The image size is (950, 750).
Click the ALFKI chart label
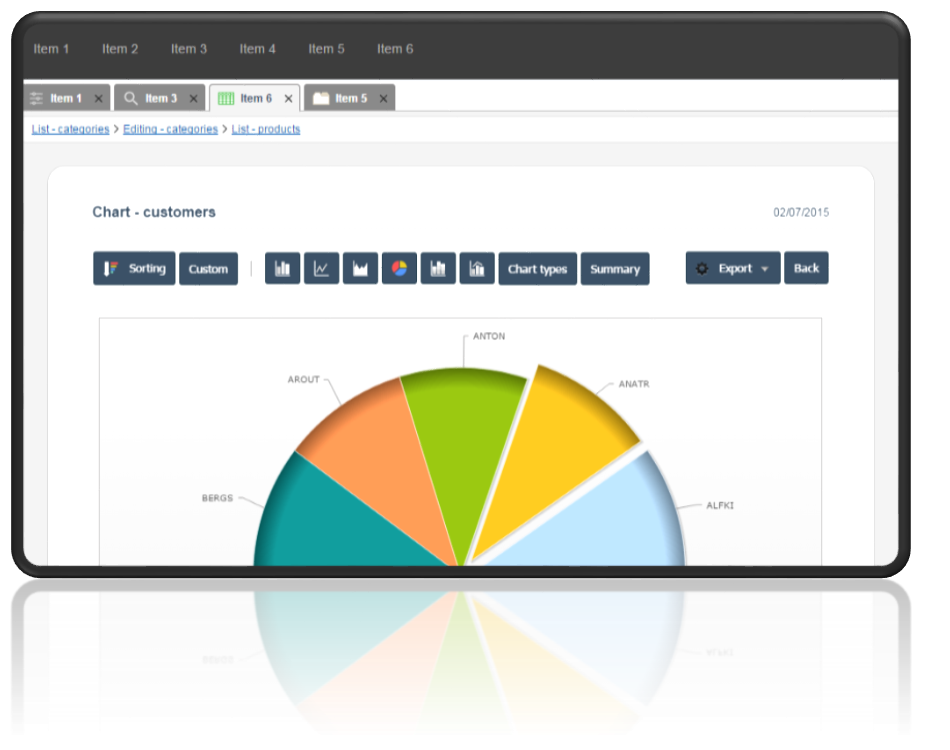click(720, 505)
